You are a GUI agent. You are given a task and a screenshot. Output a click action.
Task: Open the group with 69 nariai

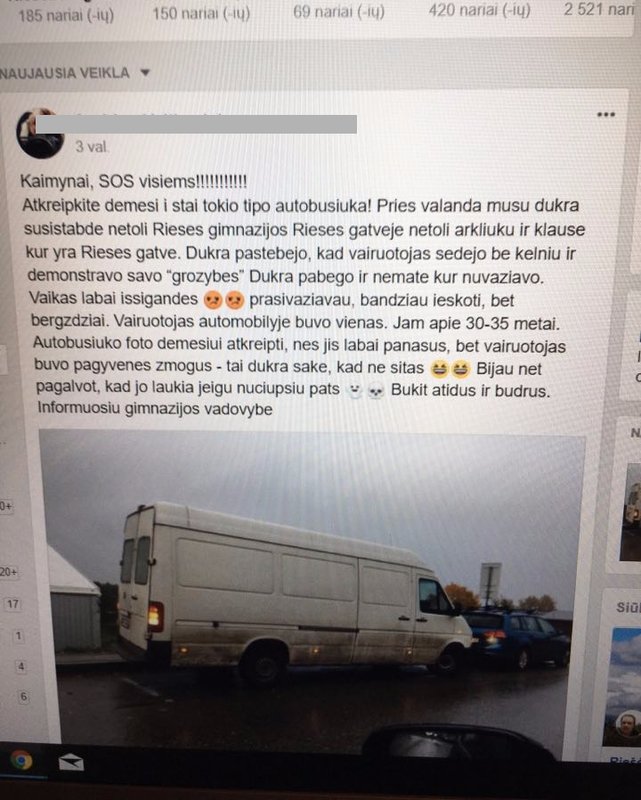coord(339,11)
